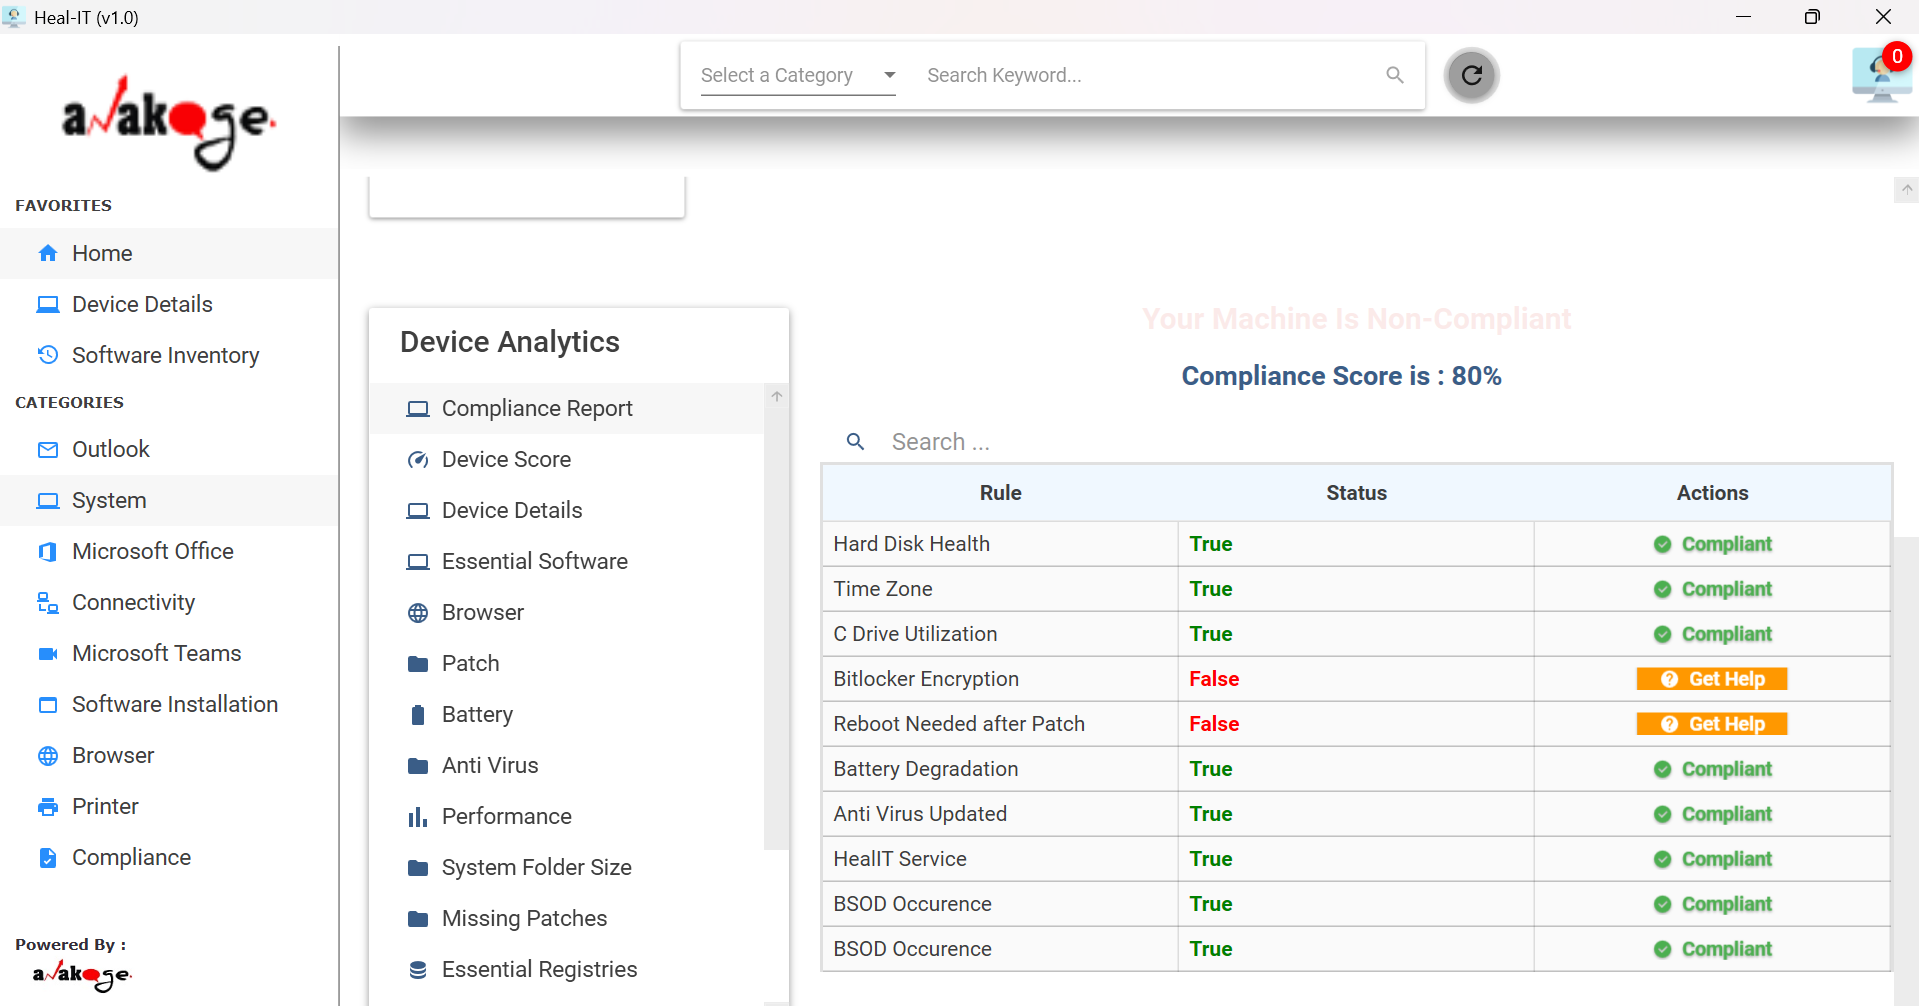This screenshot has height=1006, width=1919.
Task: Click the Reboot Needed after Patch rule cell
Action: (1000, 724)
